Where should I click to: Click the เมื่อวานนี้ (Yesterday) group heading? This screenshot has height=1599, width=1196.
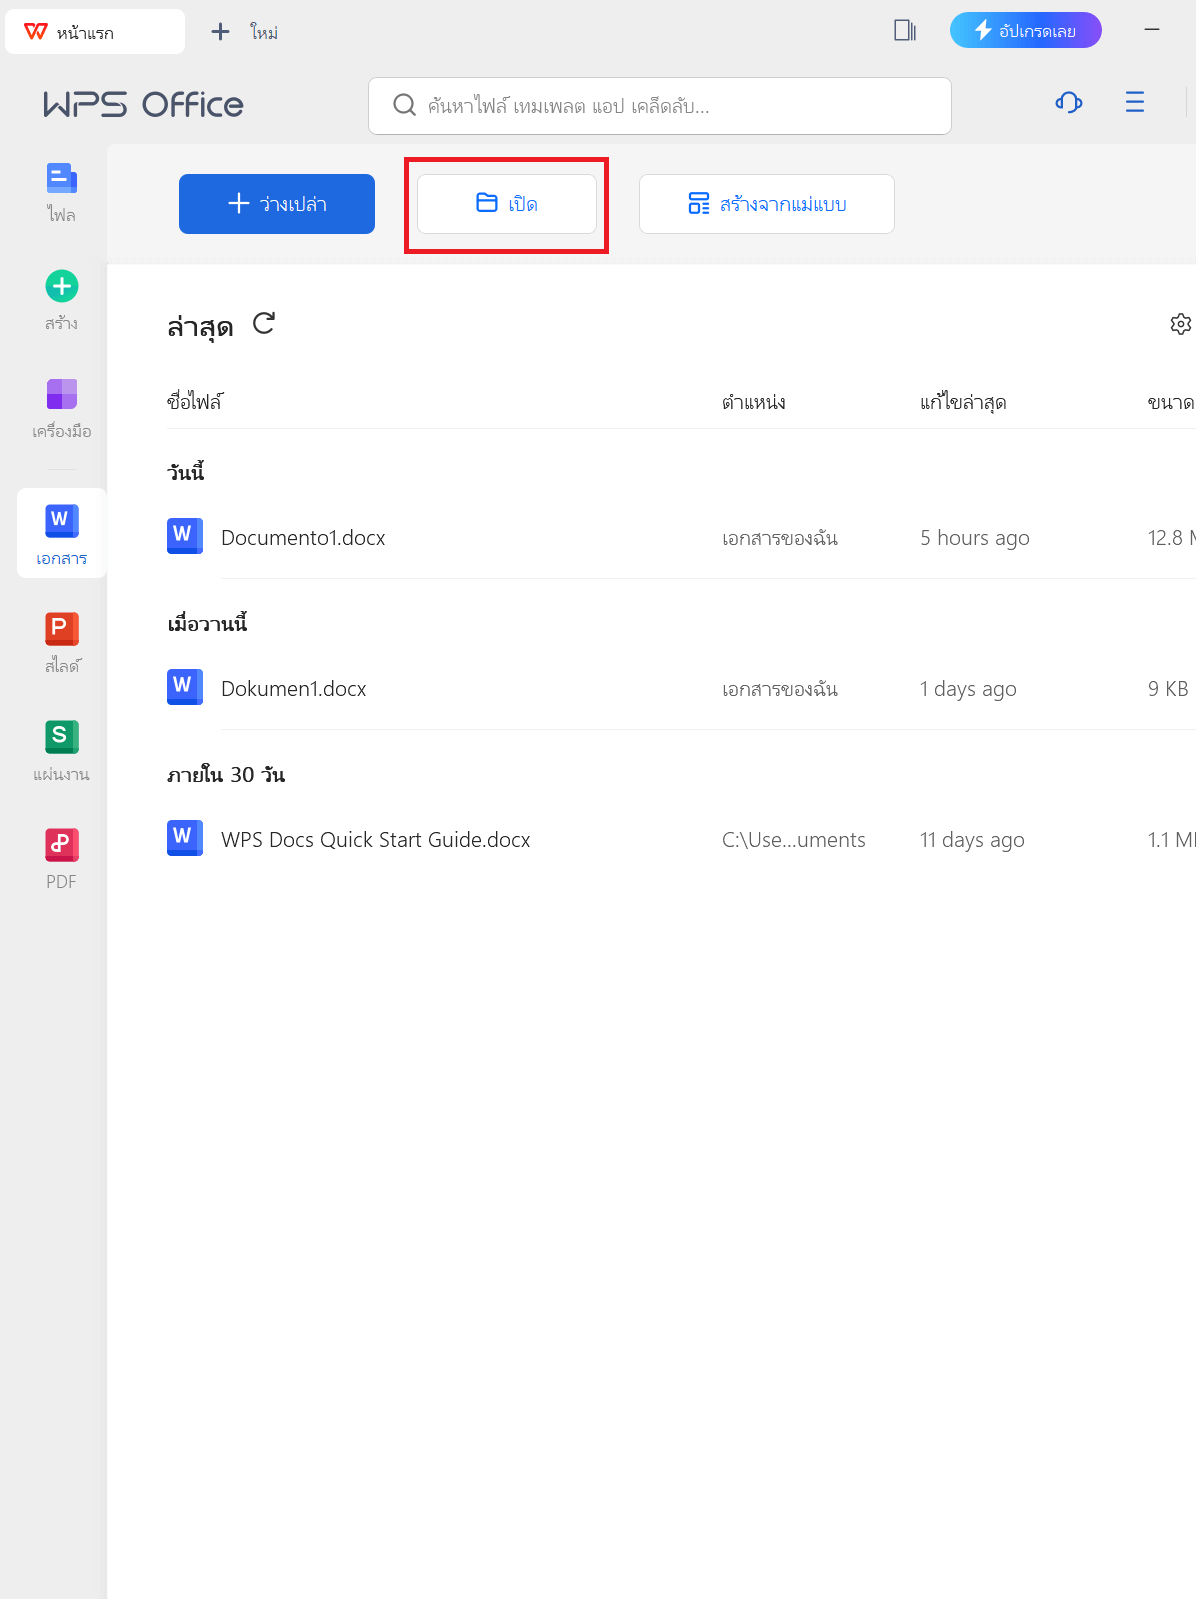click(x=207, y=623)
